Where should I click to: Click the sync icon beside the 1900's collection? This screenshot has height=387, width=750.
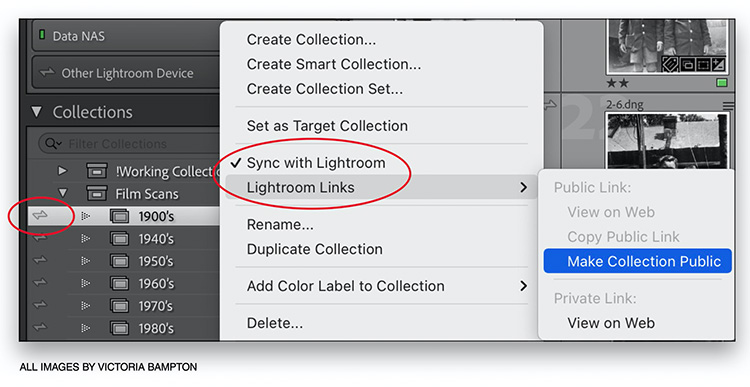click(x=41, y=216)
